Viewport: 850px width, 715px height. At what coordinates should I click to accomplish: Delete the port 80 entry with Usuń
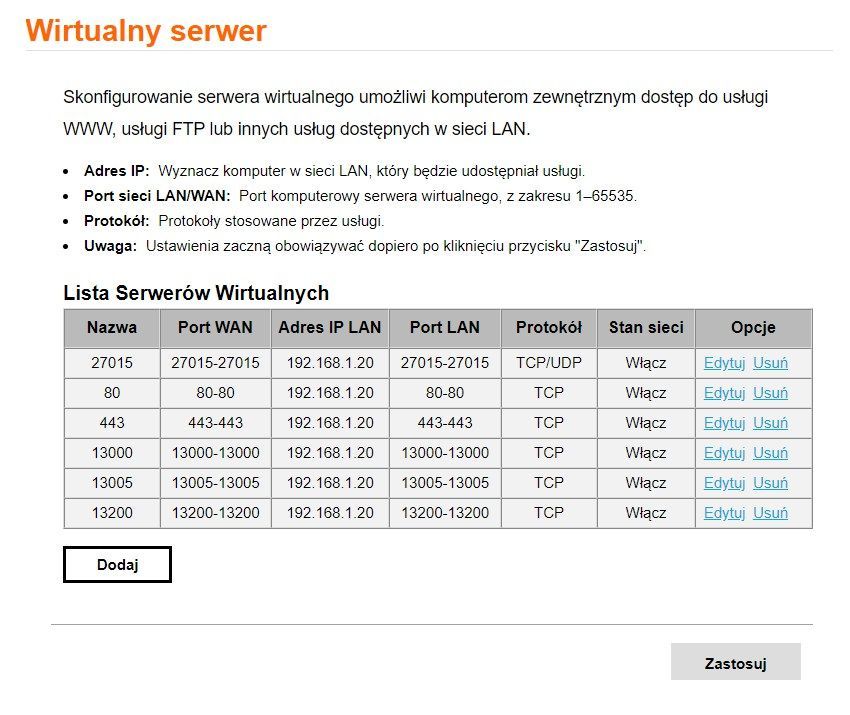(x=772, y=393)
